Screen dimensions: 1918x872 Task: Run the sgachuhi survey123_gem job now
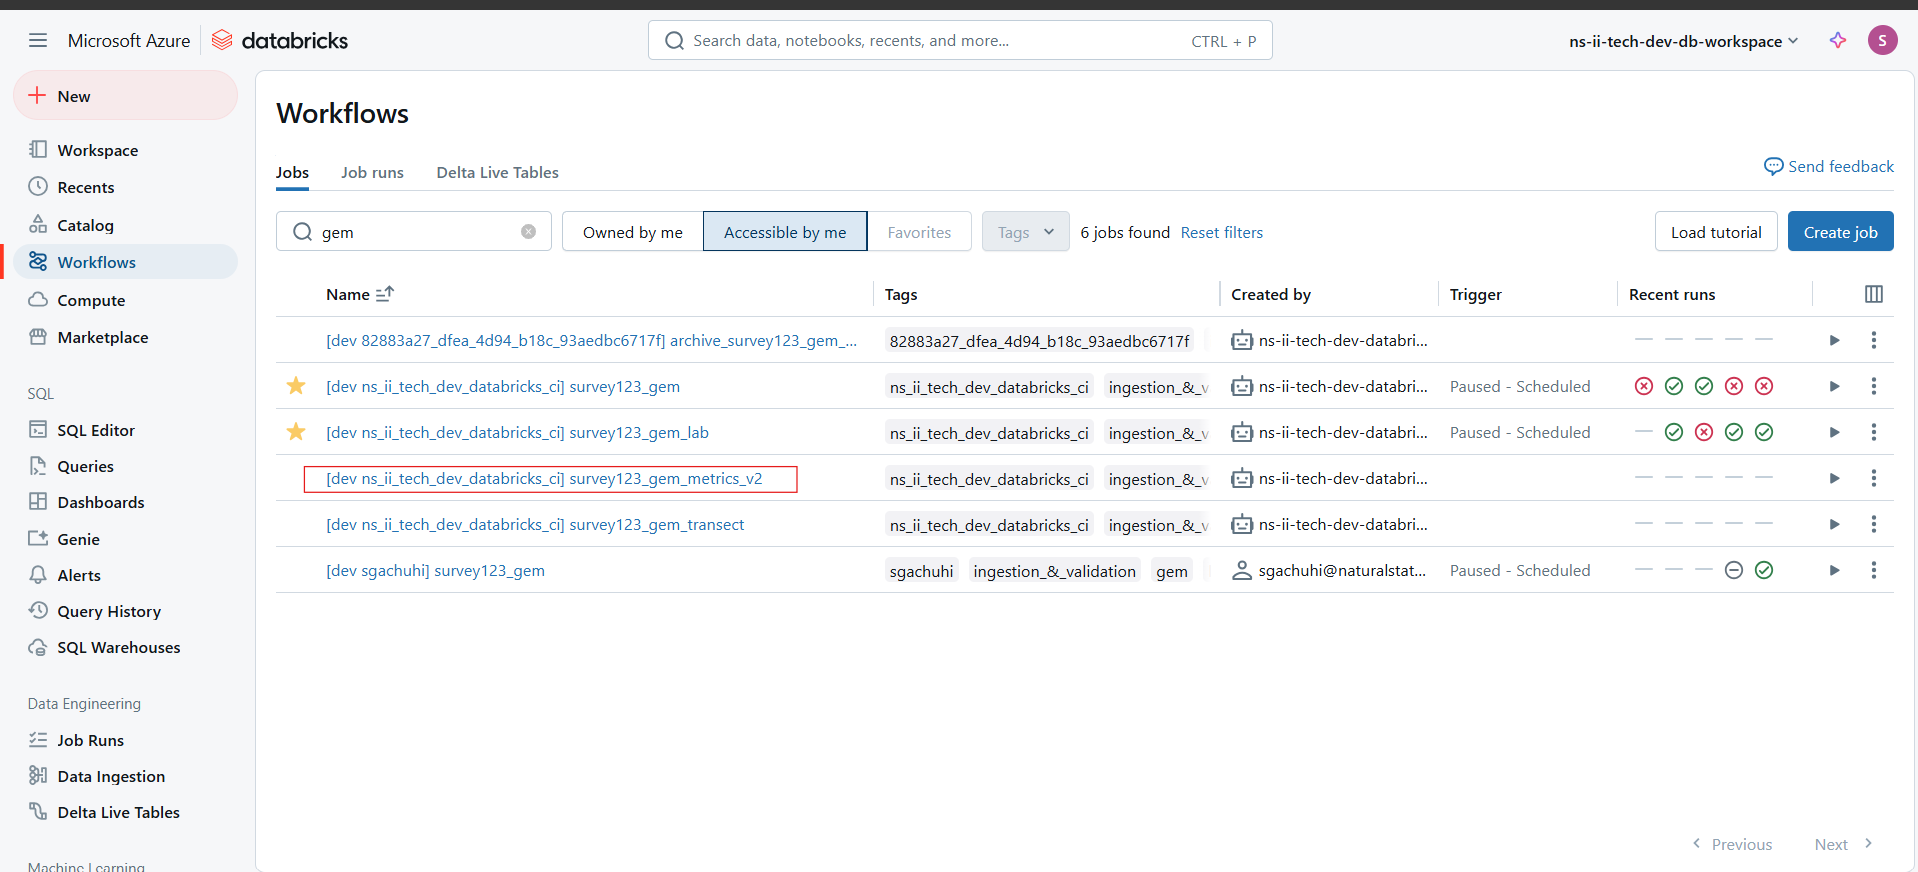pos(1834,570)
